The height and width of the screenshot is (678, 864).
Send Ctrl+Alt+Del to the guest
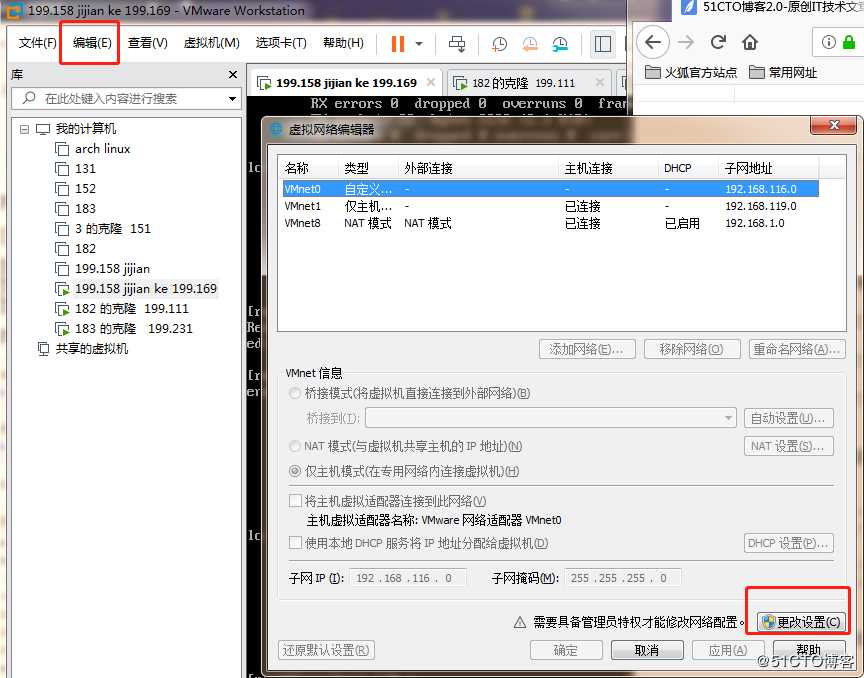(x=457, y=43)
